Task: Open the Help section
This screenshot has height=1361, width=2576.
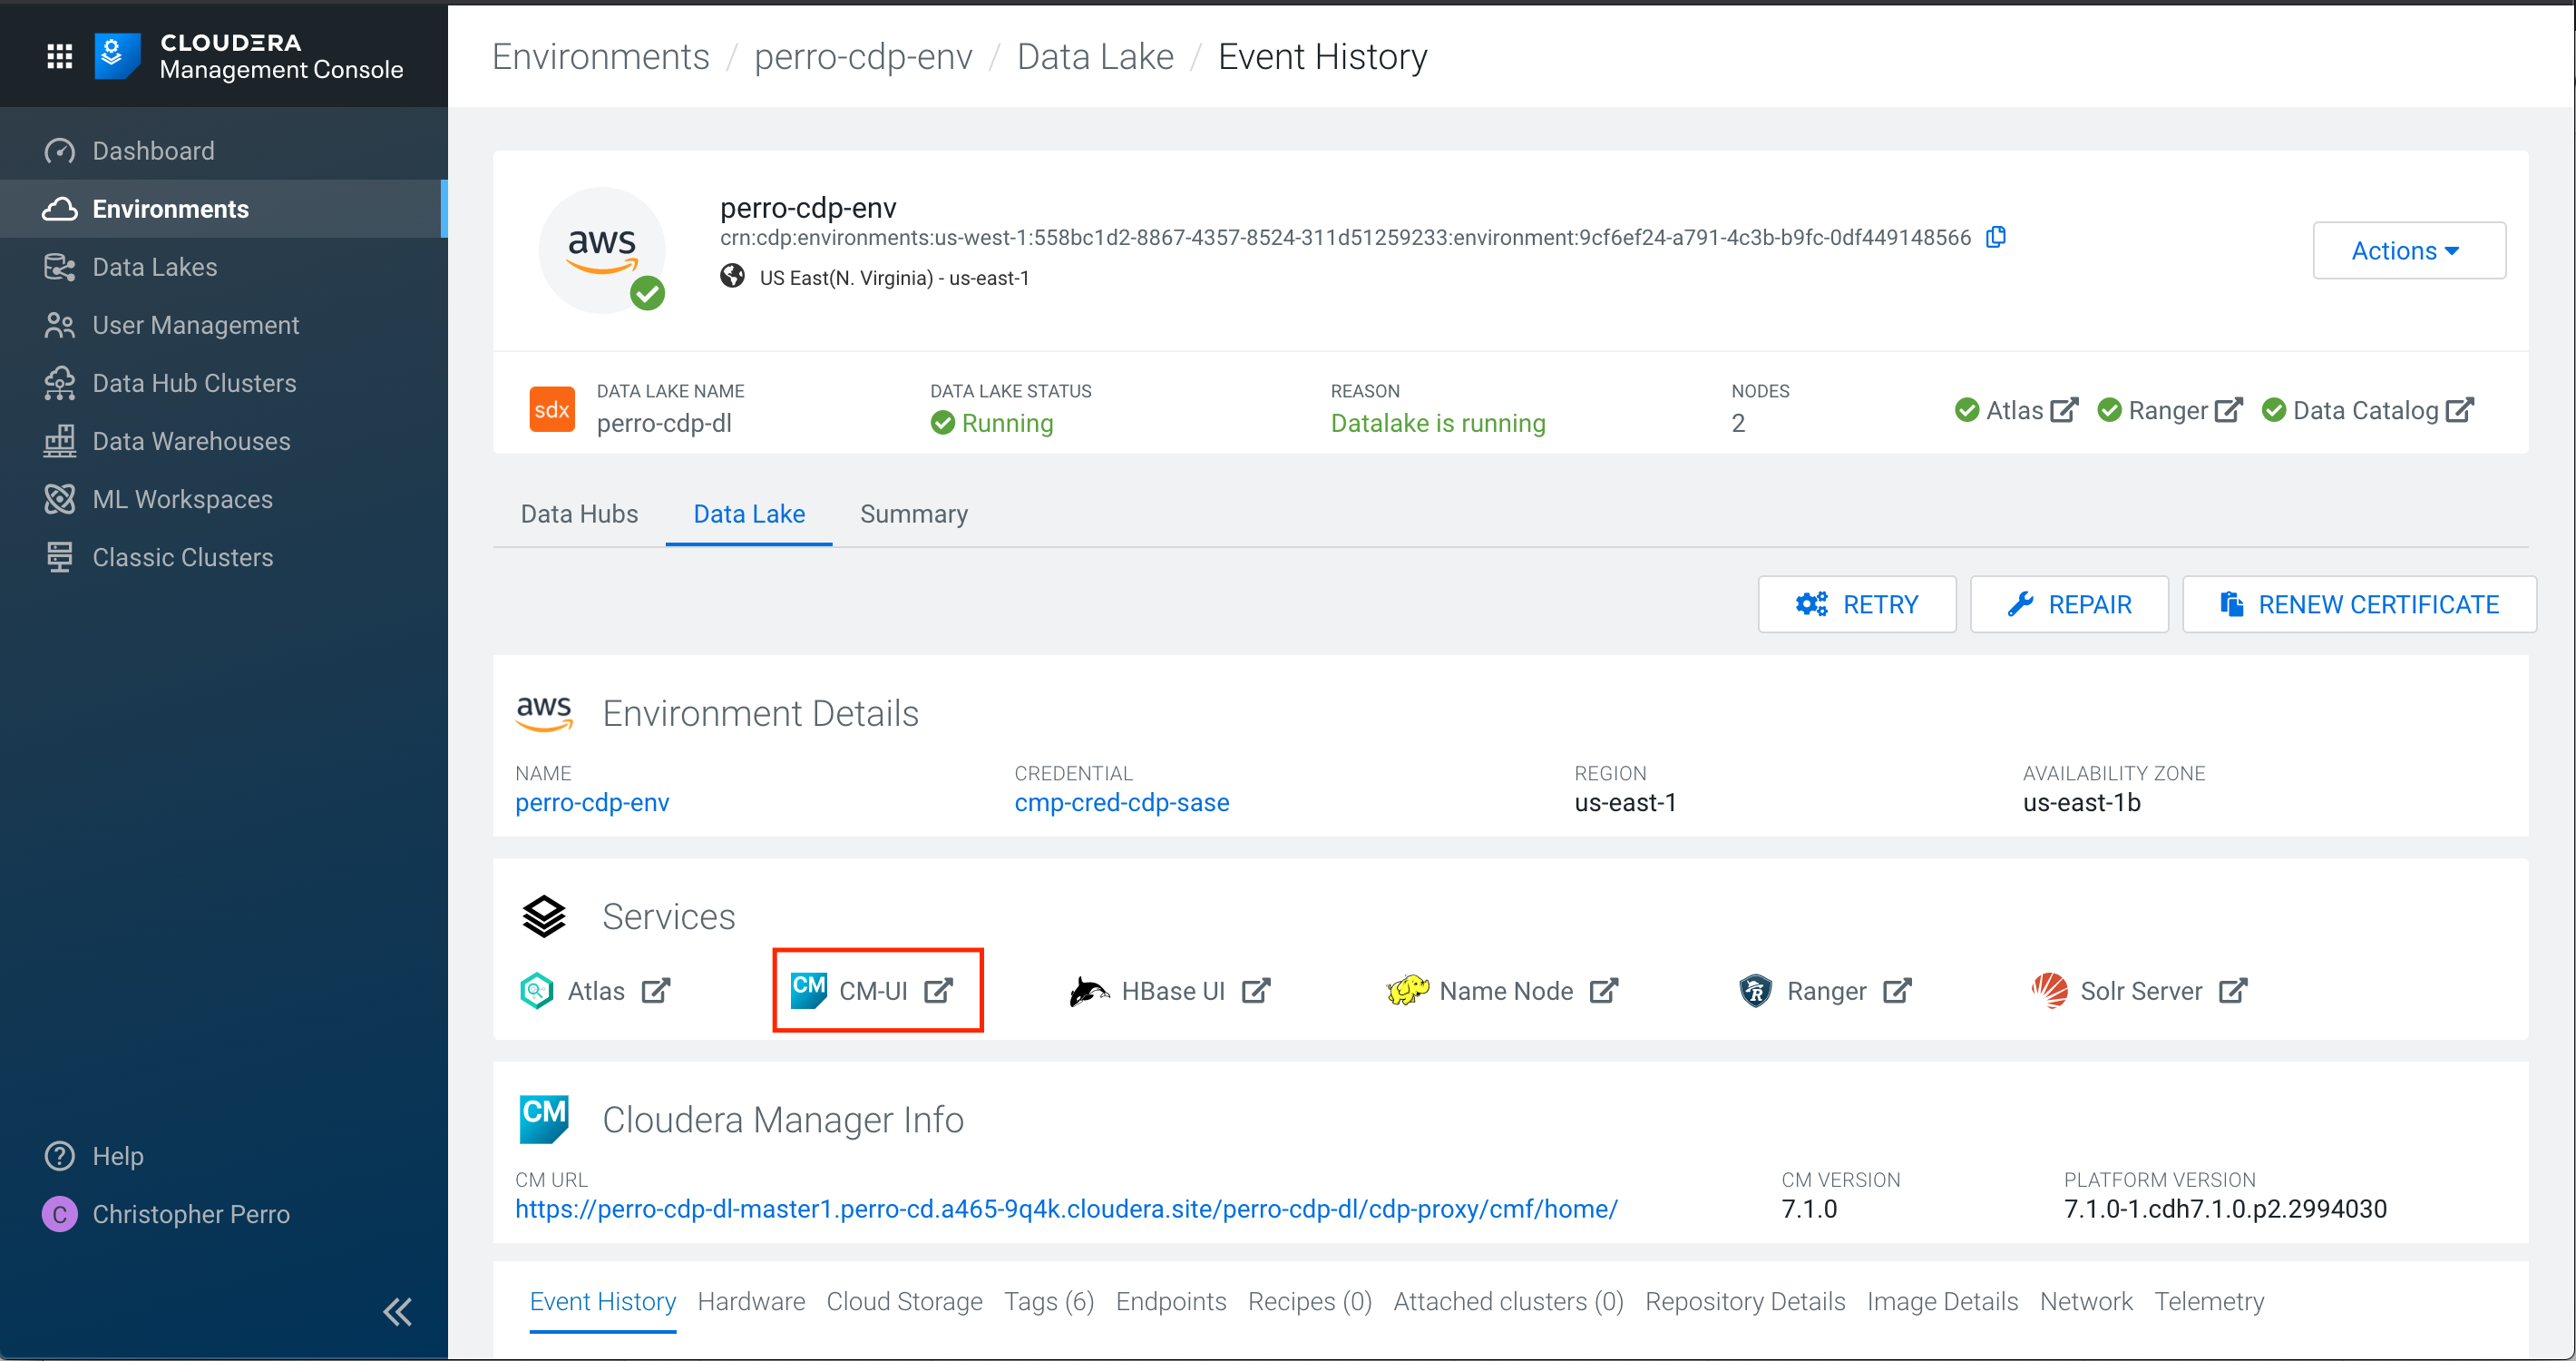Action: click(117, 1155)
